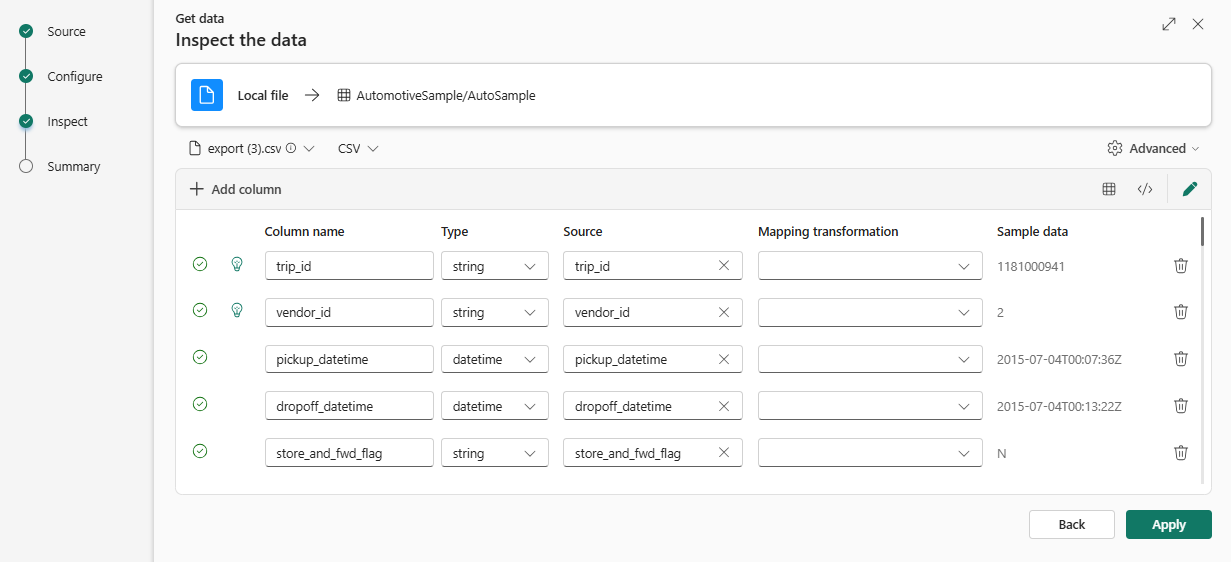Delete the trip_id column row
The image size is (1231, 562).
(x=1181, y=265)
